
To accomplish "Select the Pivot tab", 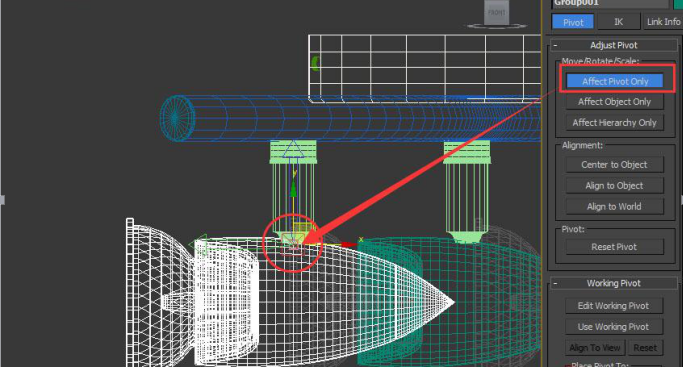I will click(573, 22).
